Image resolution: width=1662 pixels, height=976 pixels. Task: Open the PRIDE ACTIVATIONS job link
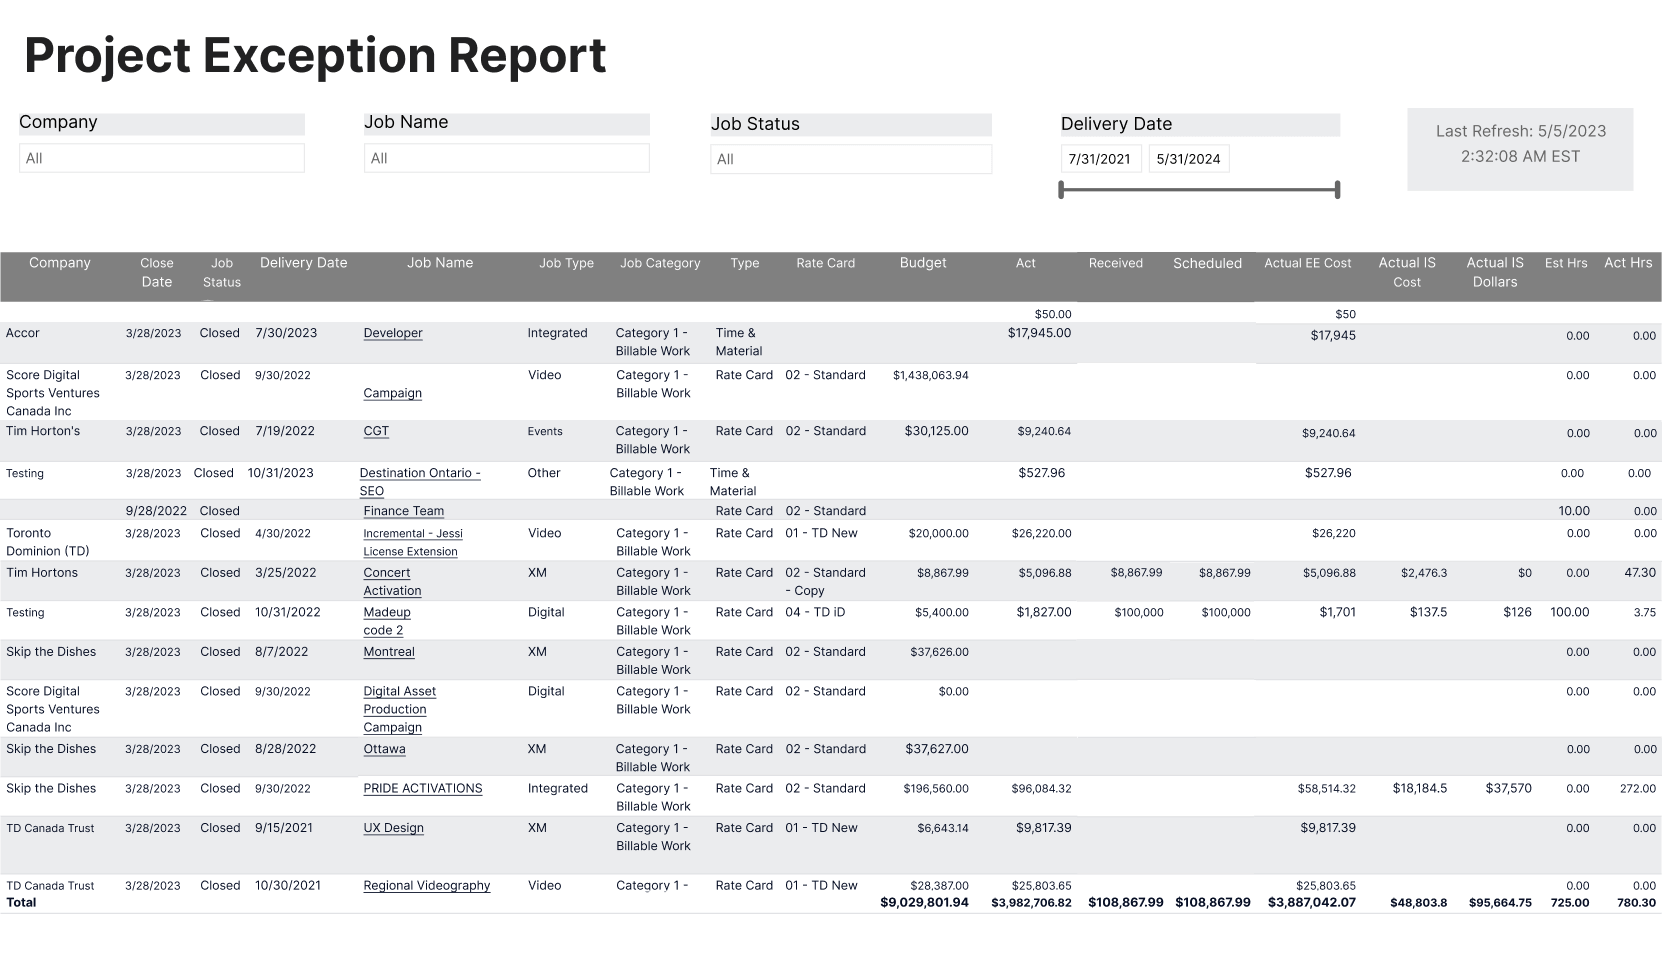422,788
